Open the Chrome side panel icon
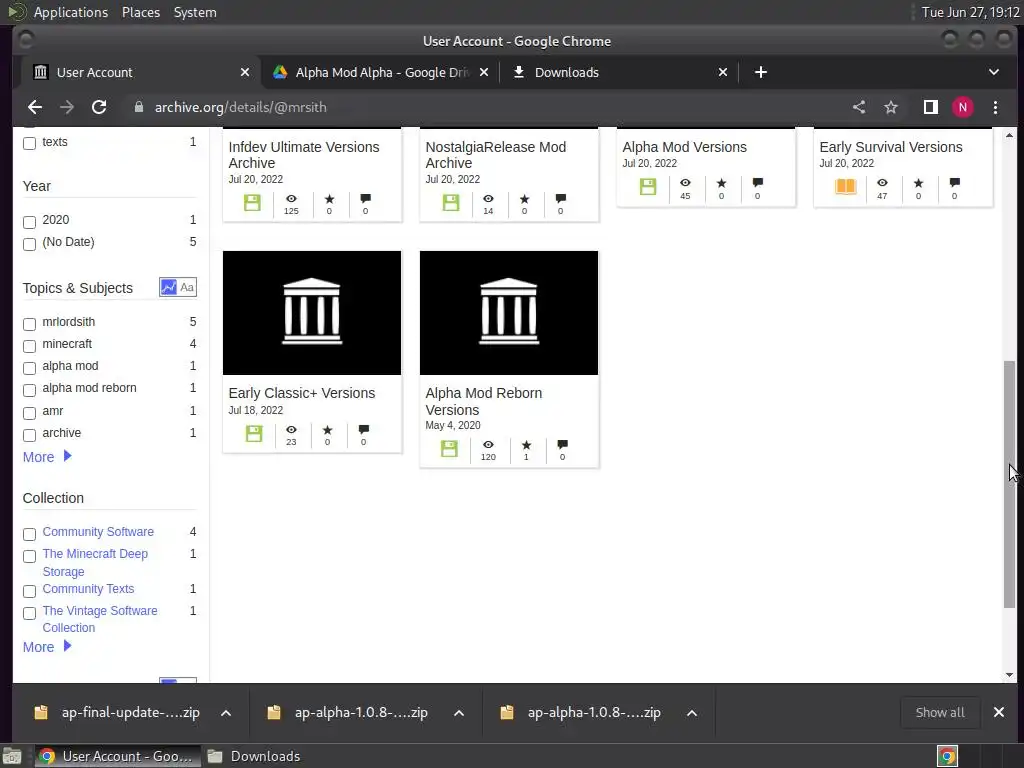1024x768 pixels. pos(931,107)
